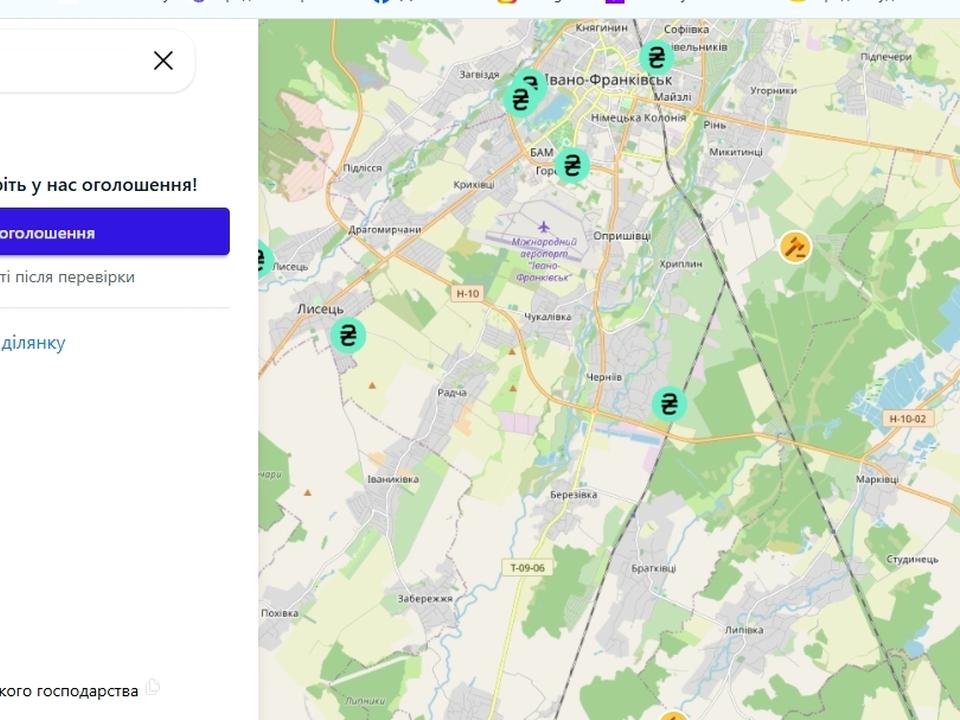Select orange auction hammer marker near Хриплин
This screenshot has width=960, height=720.
click(x=795, y=247)
